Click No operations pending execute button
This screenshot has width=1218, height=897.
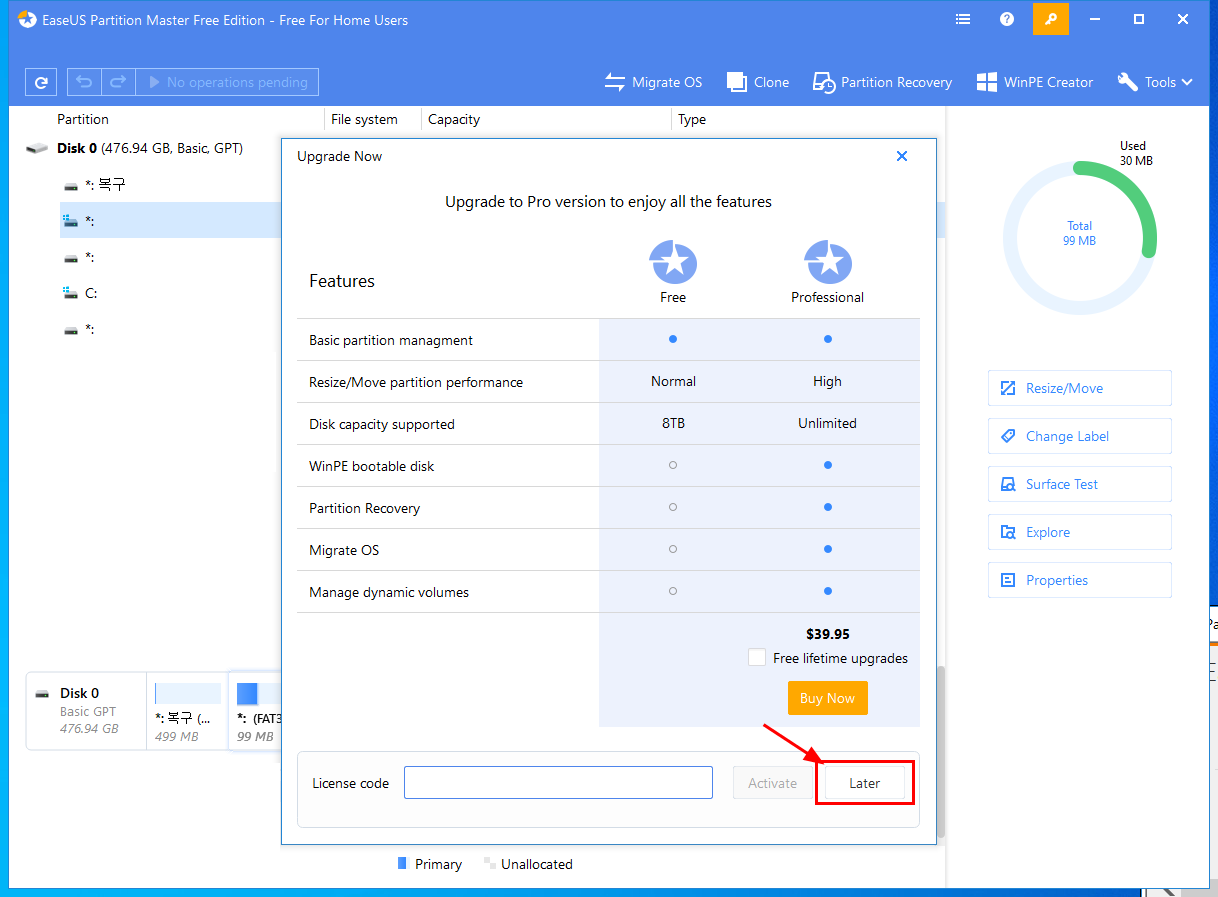click(x=227, y=82)
